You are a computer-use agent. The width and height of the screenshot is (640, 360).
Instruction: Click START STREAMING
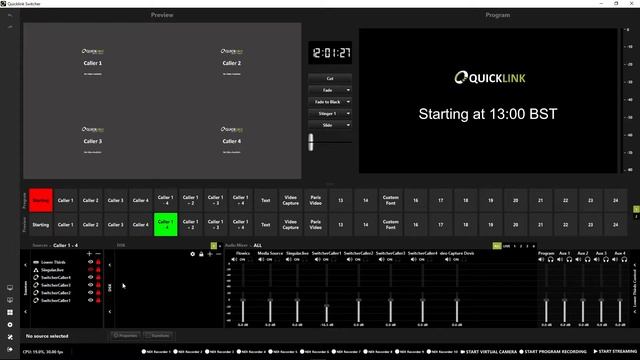click(x=615, y=351)
